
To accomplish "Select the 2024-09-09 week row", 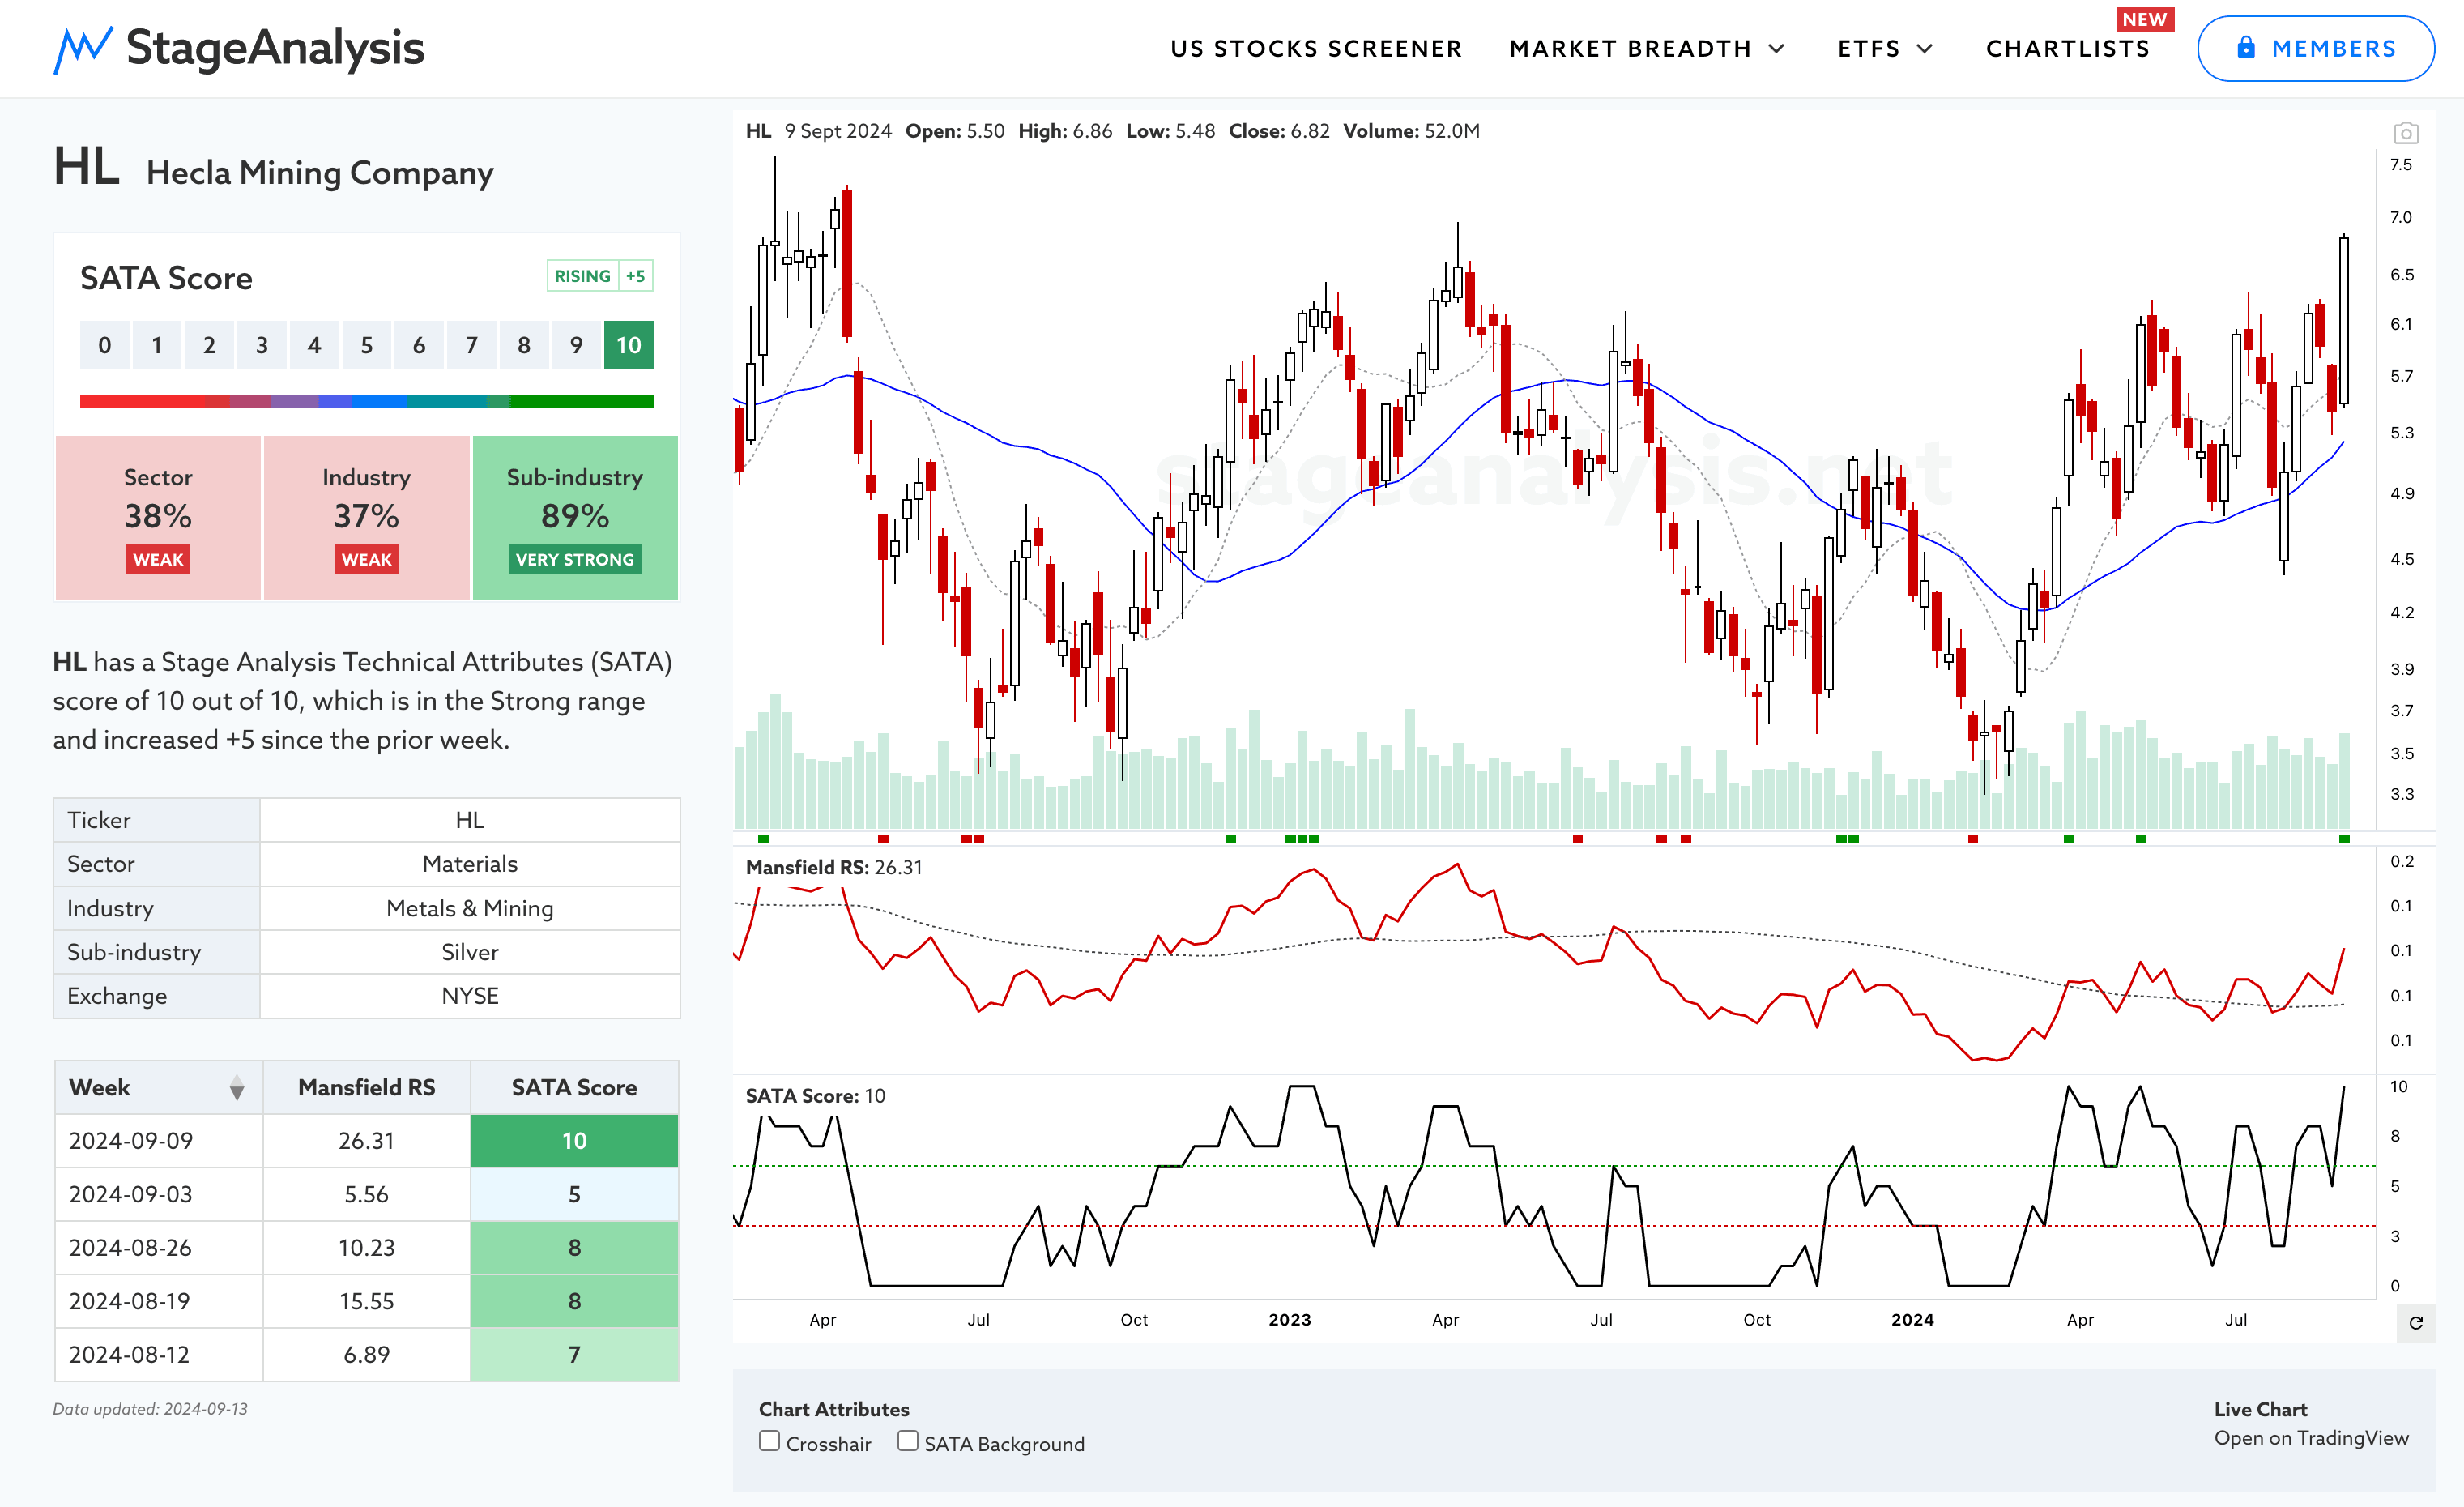I will click(366, 1140).
